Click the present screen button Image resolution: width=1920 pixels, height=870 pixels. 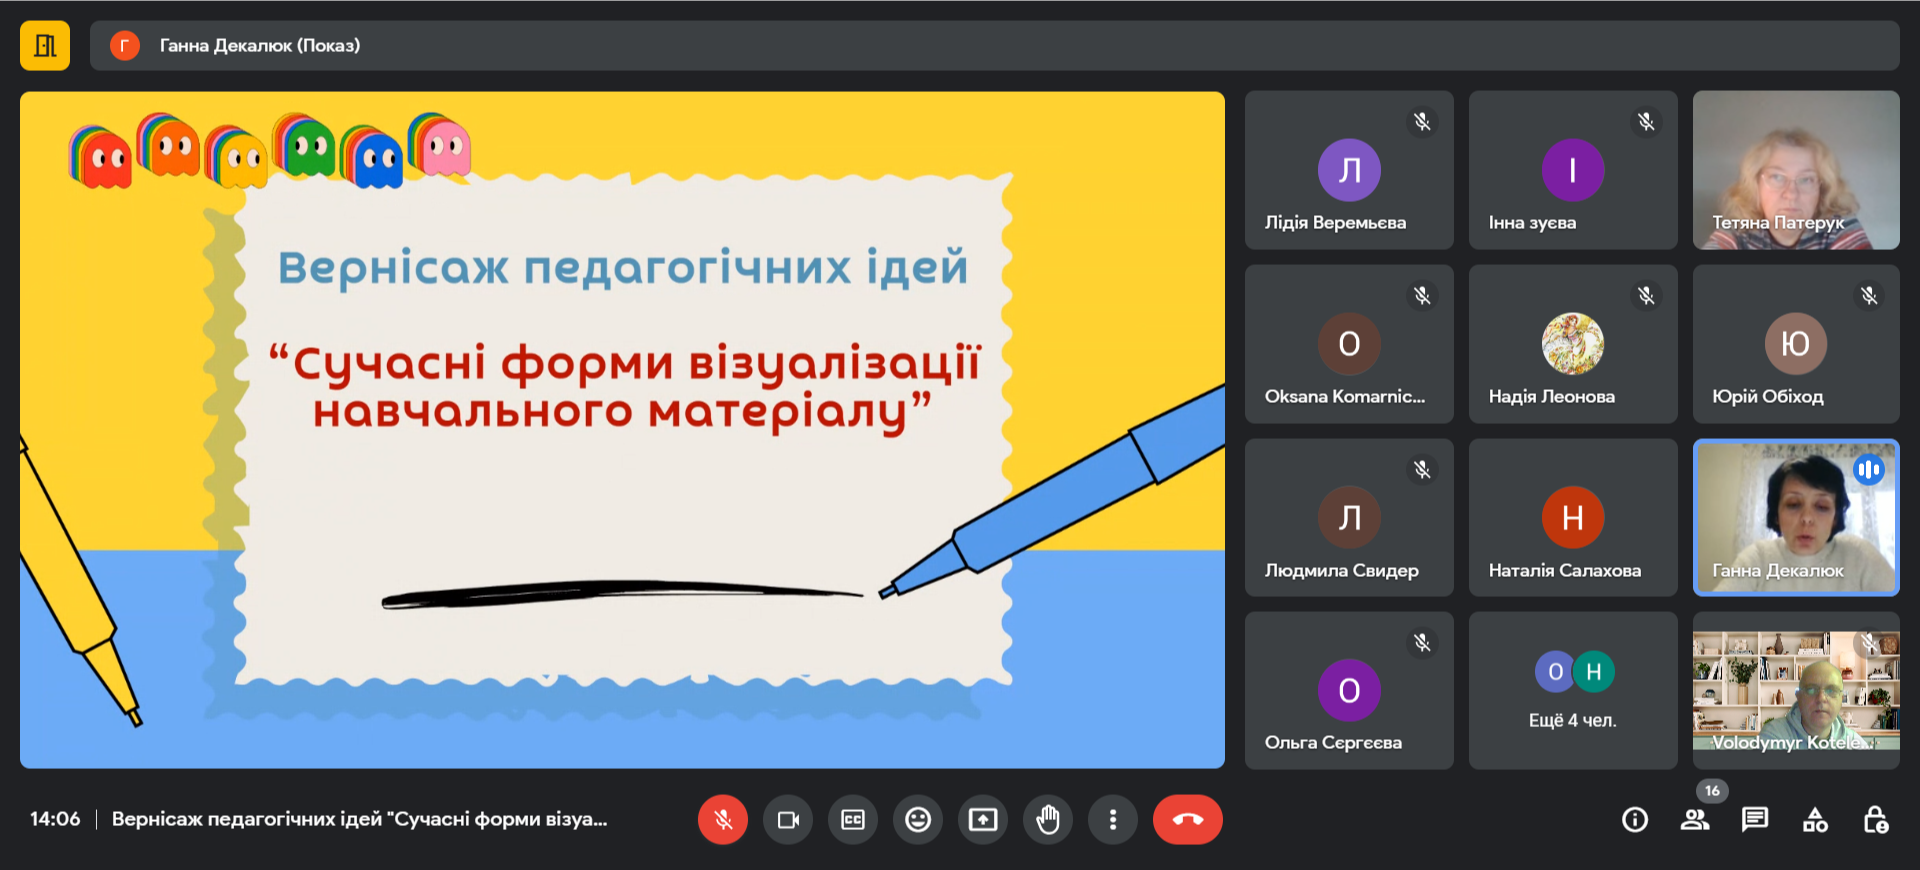(983, 820)
